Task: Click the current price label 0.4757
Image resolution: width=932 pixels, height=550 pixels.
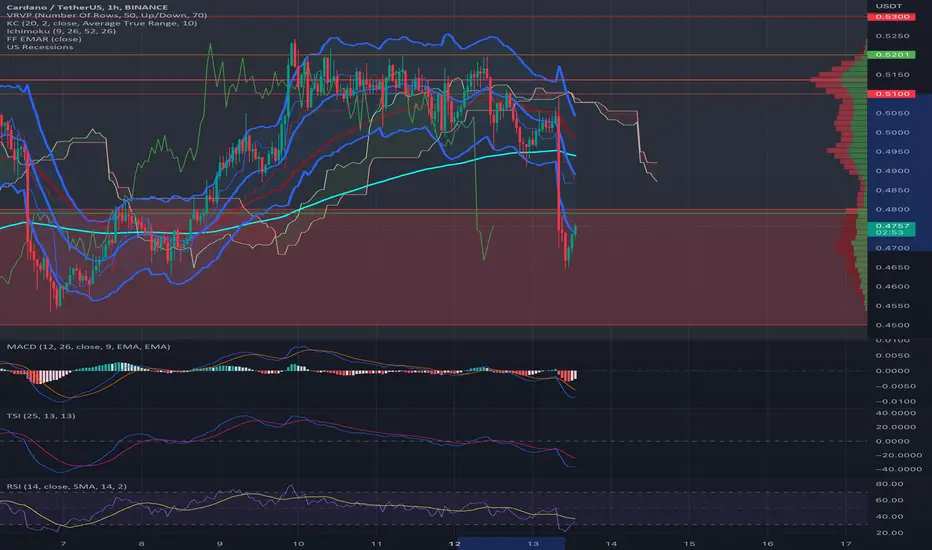Action: pos(891,229)
